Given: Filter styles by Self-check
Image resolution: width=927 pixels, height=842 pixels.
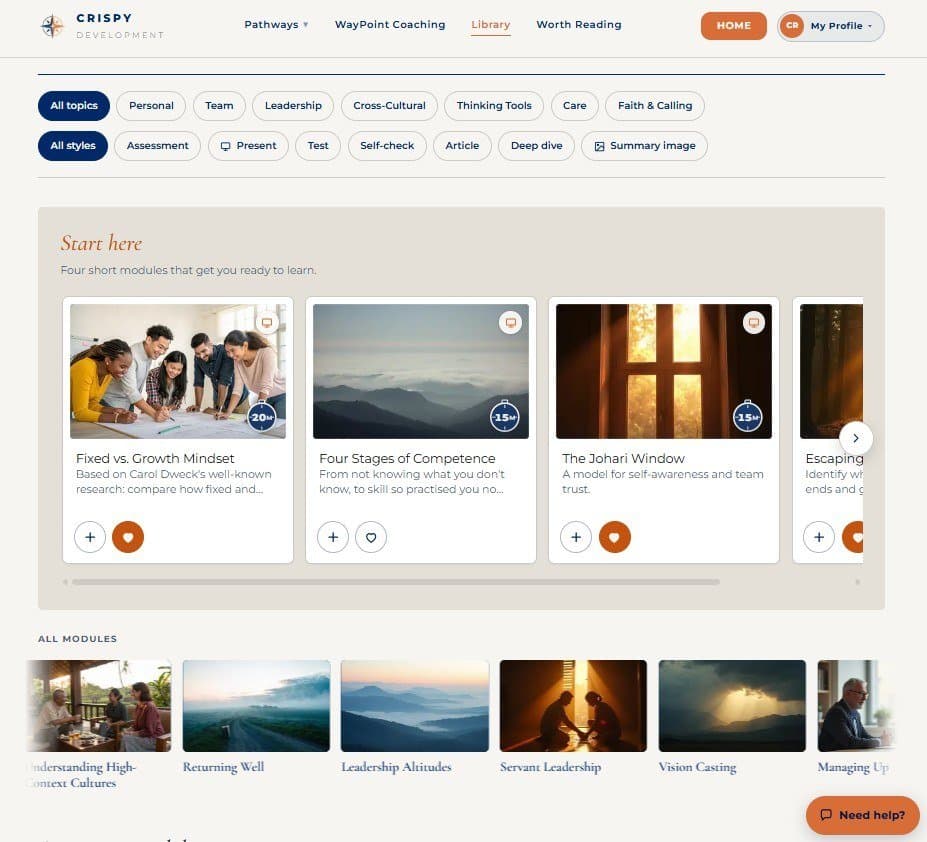Looking at the screenshot, I should pos(387,146).
